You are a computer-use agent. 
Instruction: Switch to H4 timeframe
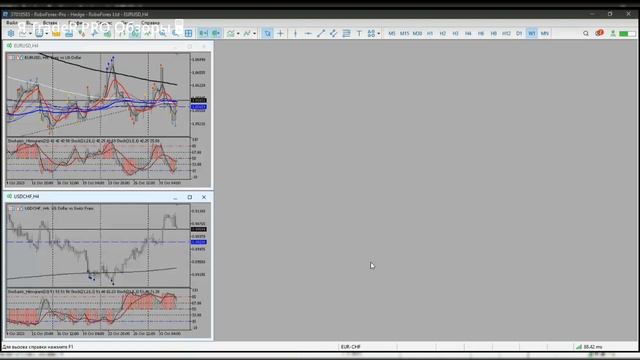click(x=468, y=33)
